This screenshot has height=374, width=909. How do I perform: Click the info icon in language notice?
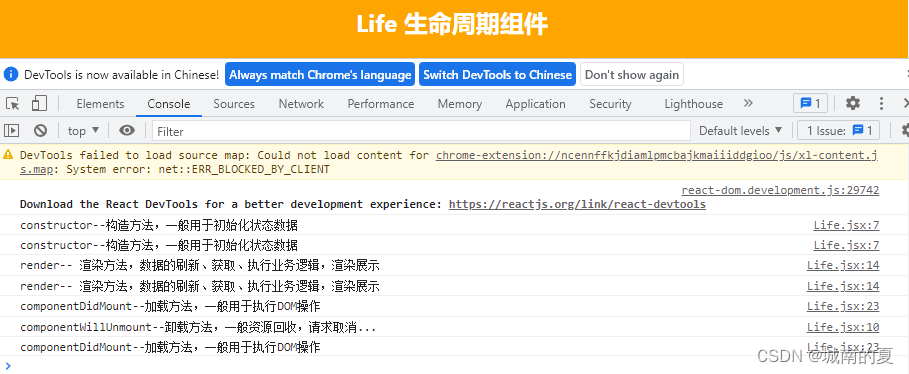[11, 74]
